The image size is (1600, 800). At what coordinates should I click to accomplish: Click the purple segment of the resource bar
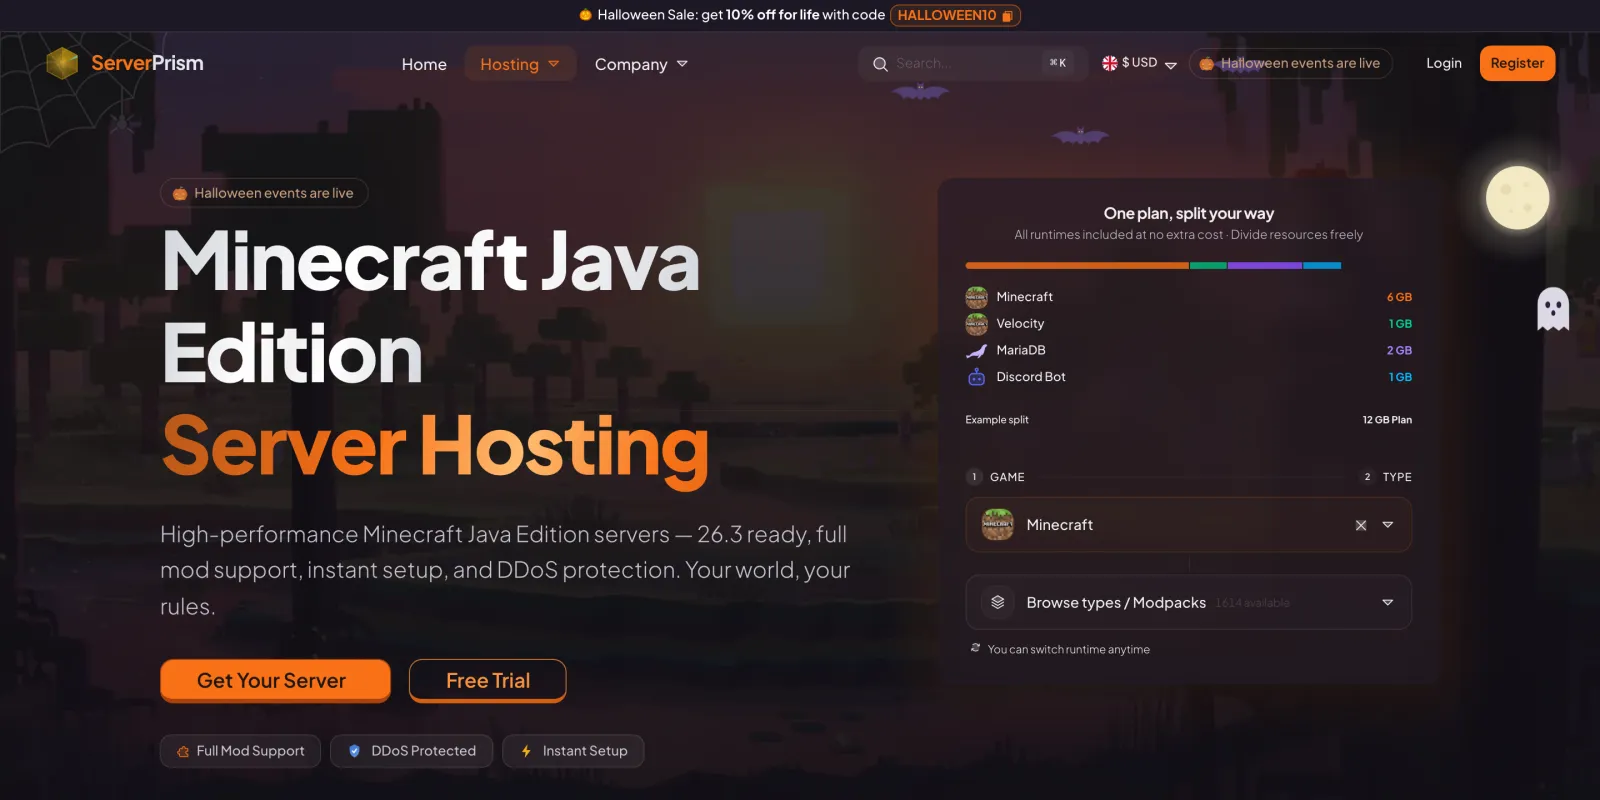click(x=1265, y=266)
